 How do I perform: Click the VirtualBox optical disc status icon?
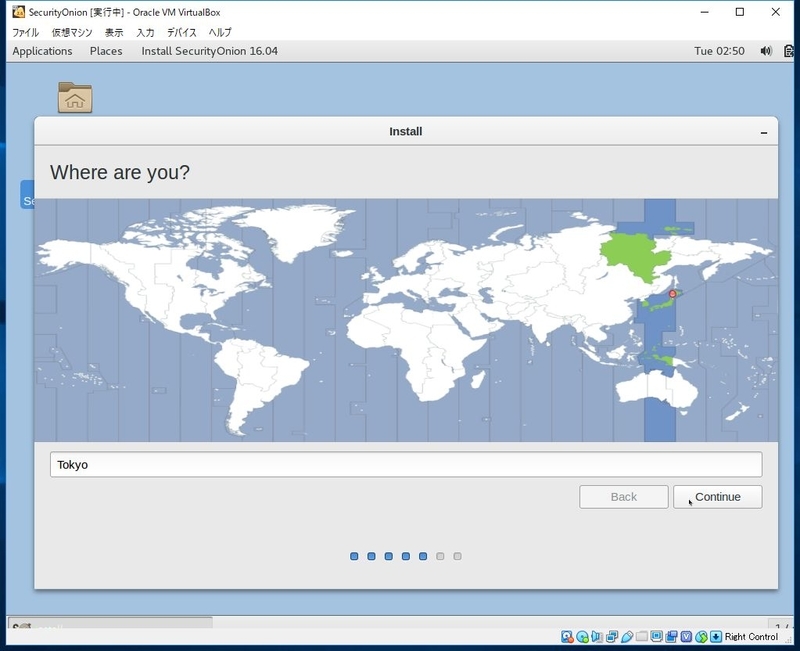click(x=582, y=637)
